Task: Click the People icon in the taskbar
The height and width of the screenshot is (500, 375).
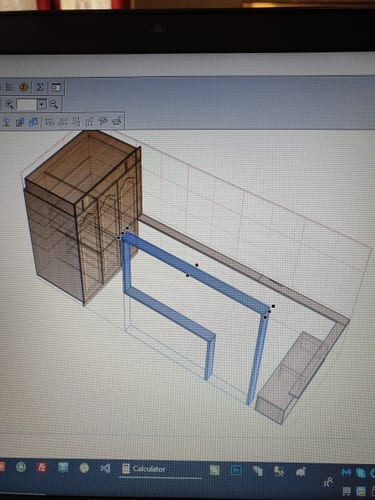Action: (x=328, y=482)
